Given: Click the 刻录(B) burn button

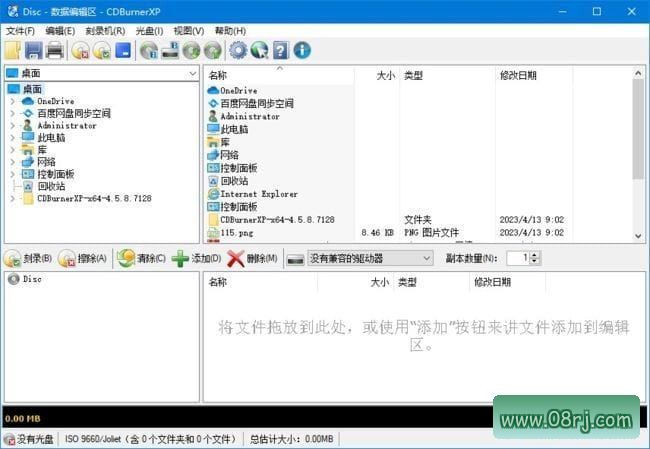Looking at the screenshot, I should 28,258.
